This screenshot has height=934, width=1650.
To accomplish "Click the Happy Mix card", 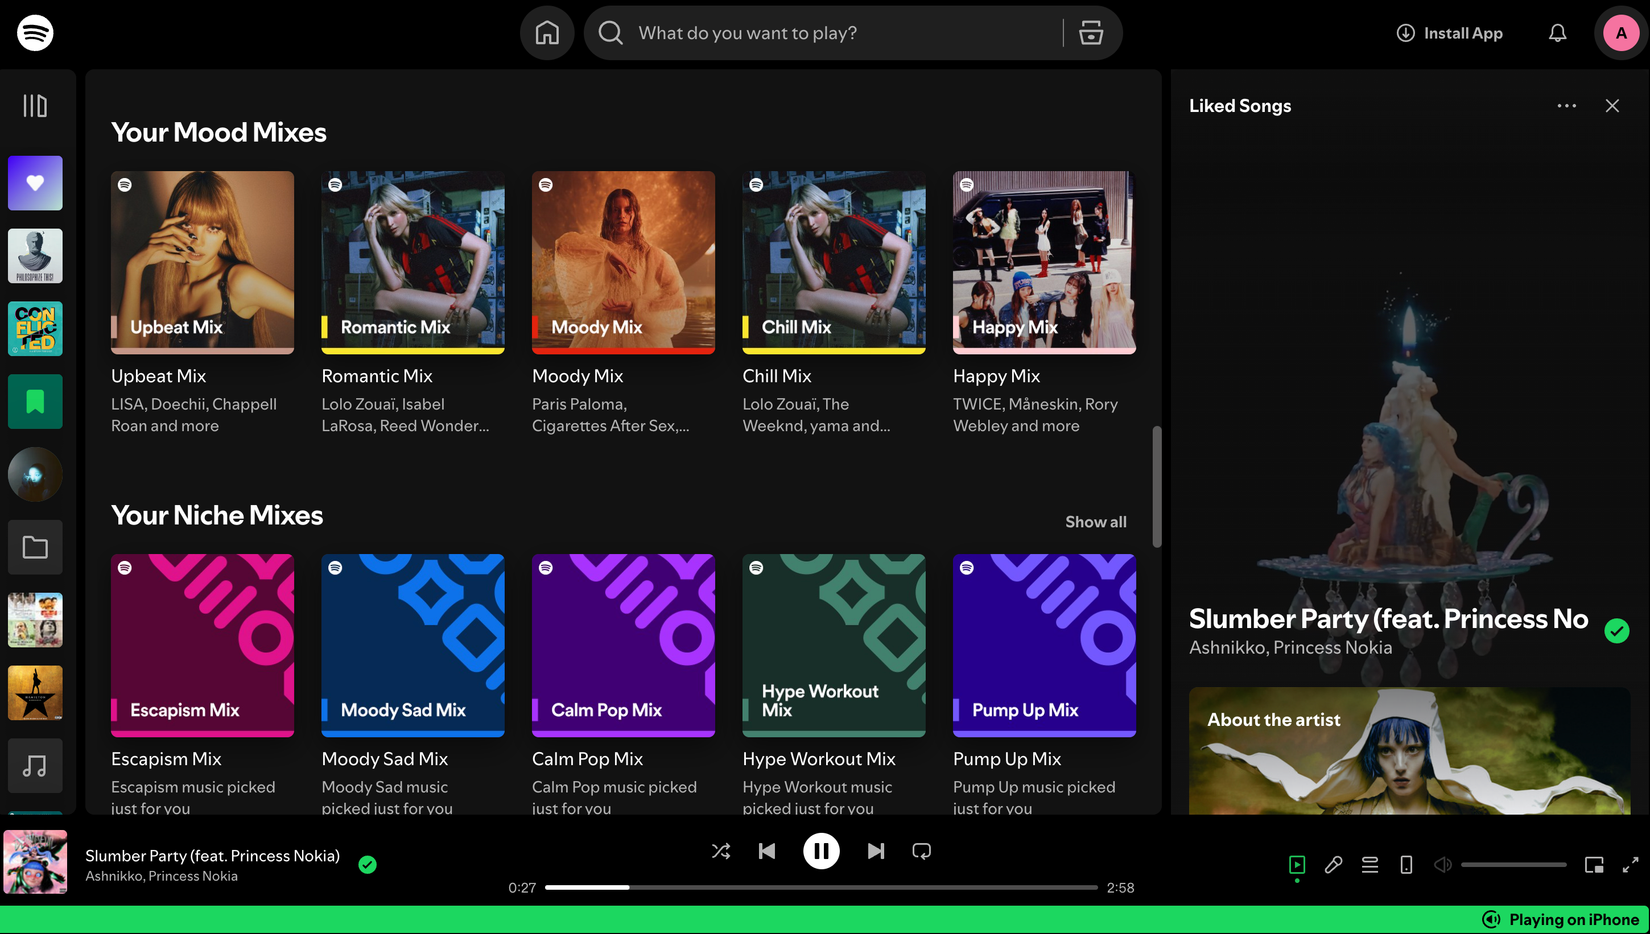I will 1043,262.
